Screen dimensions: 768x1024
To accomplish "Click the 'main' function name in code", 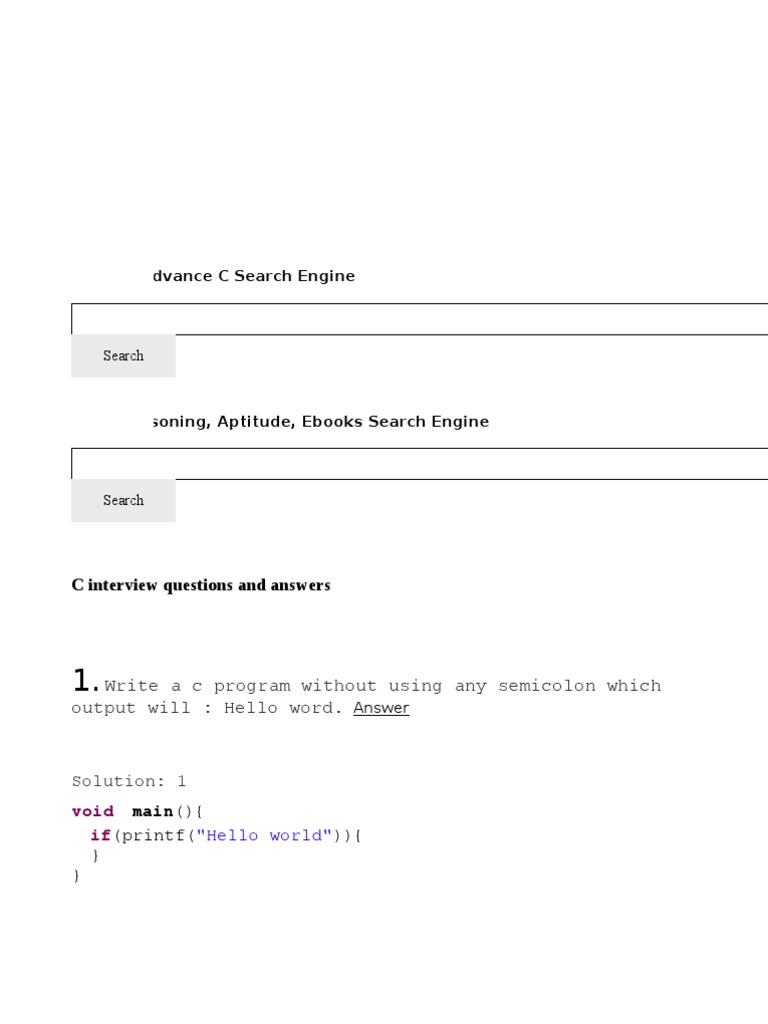I will (x=152, y=811).
